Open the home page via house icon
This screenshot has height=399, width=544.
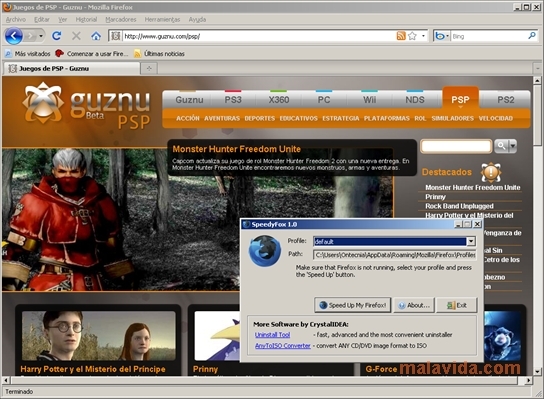click(x=96, y=36)
